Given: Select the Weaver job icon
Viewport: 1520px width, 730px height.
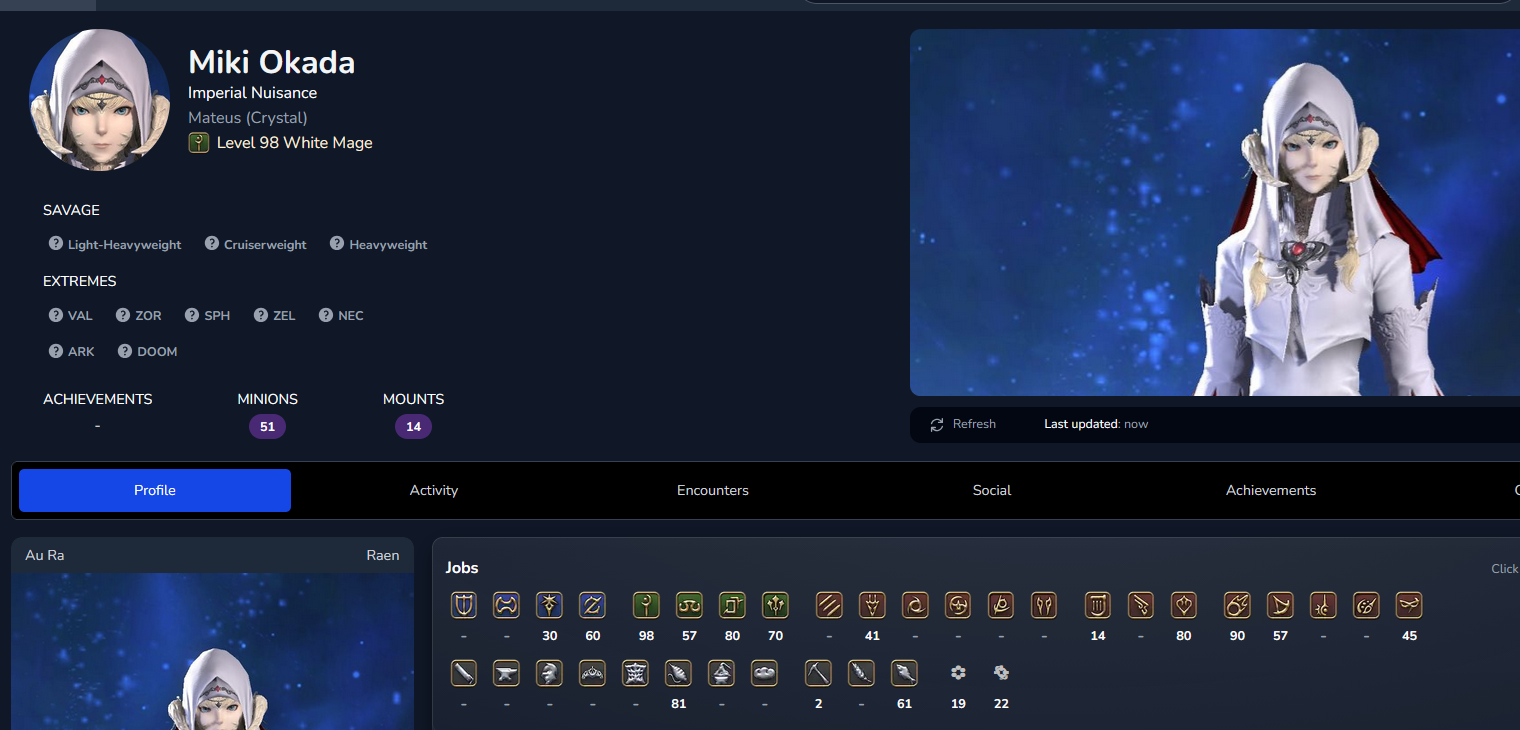Looking at the screenshot, I should (679, 673).
